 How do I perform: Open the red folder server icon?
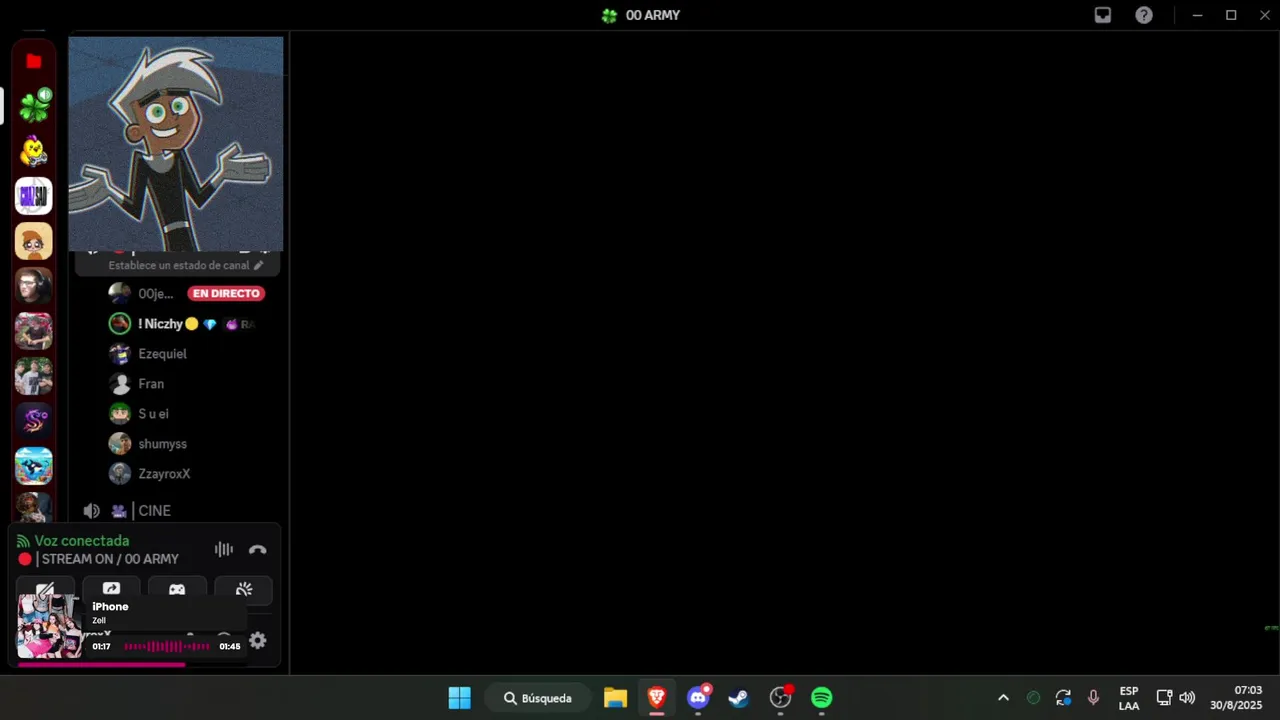(x=34, y=61)
